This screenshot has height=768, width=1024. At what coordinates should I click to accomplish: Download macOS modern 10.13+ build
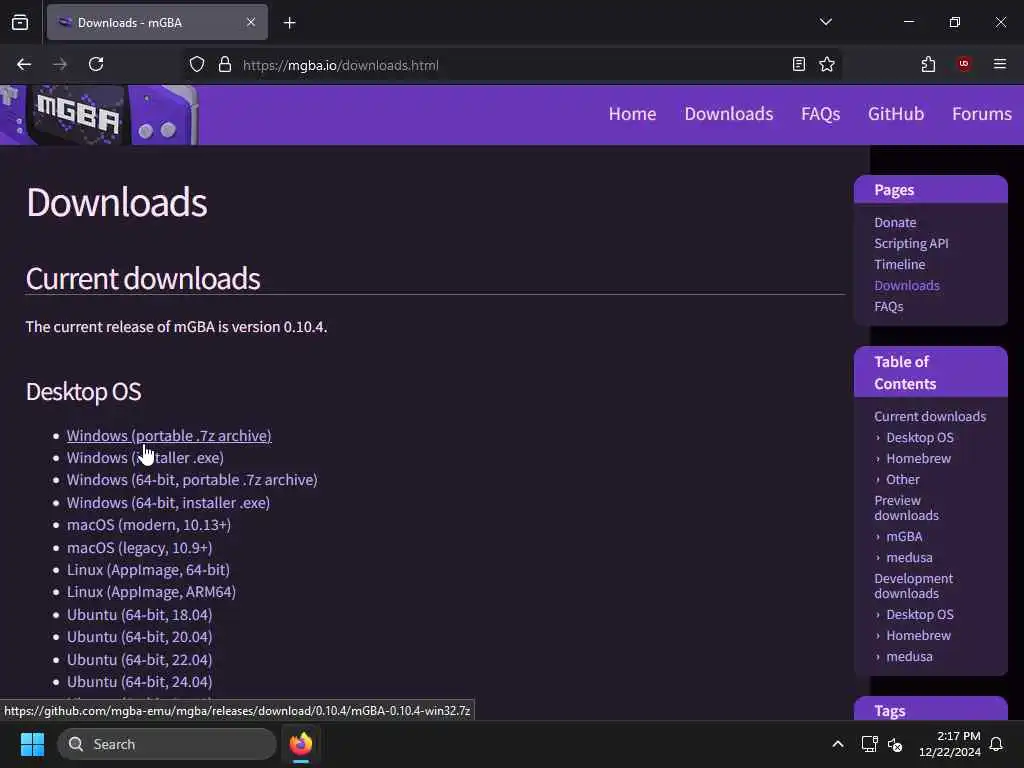coord(149,525)
